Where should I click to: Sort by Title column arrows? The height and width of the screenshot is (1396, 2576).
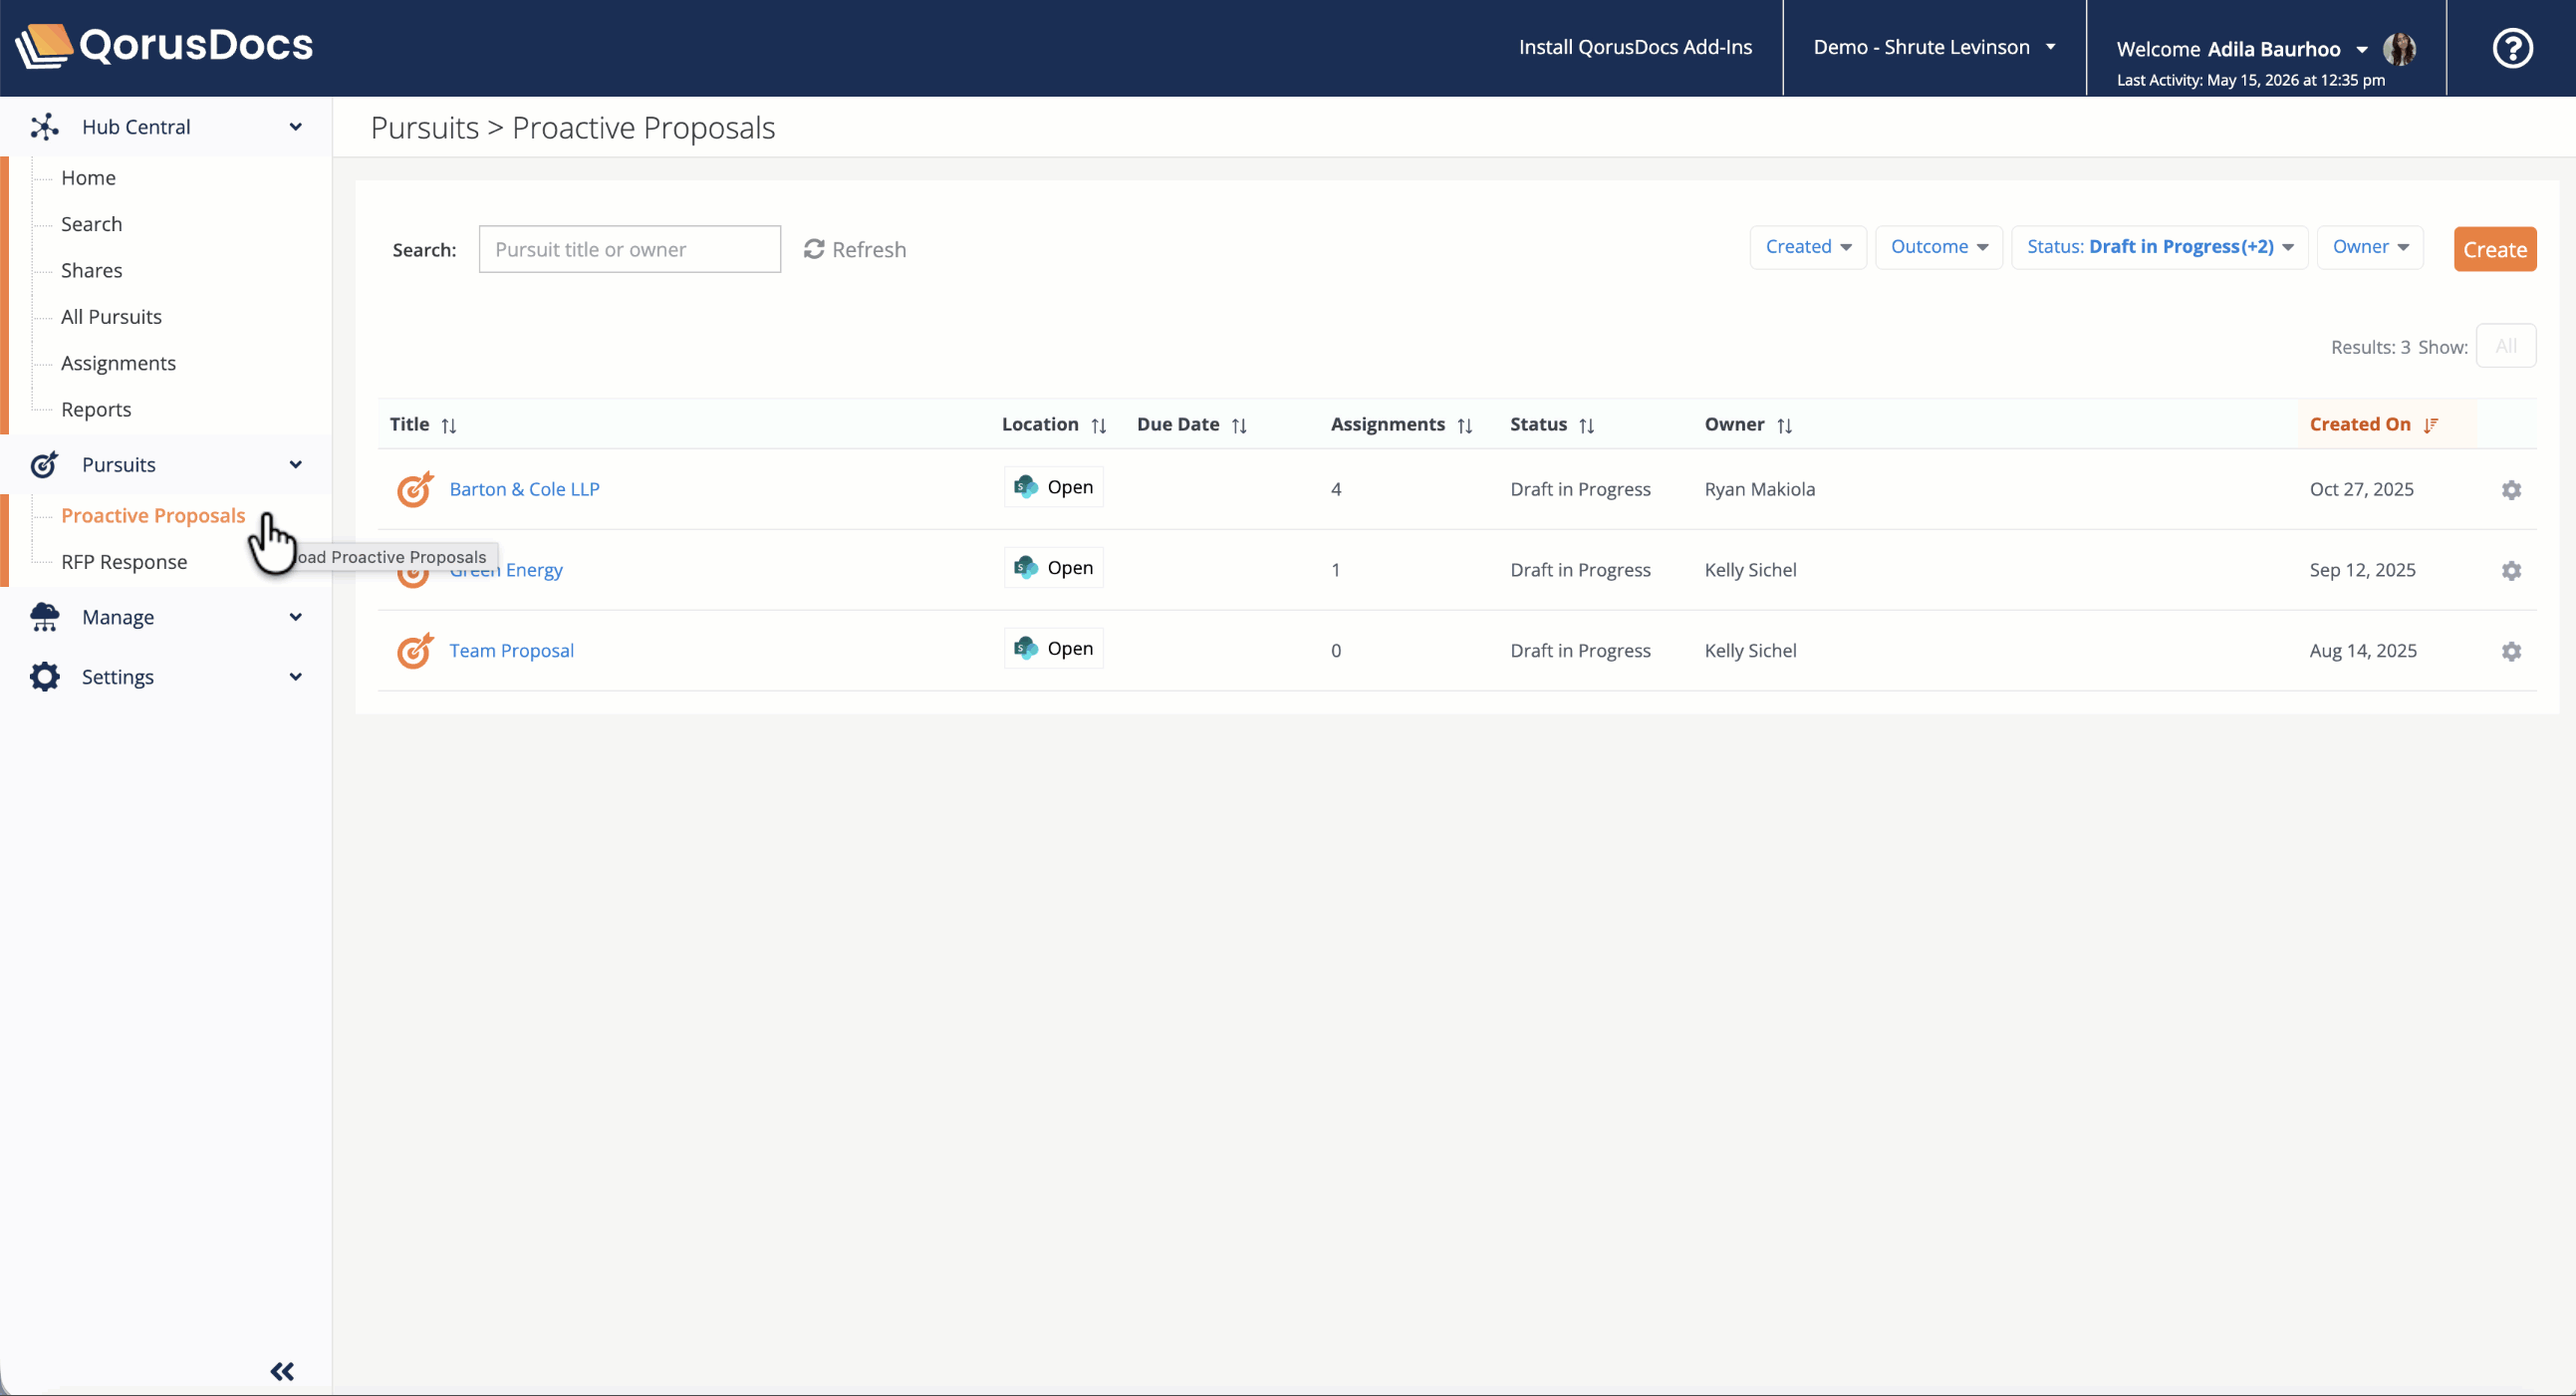449,426
